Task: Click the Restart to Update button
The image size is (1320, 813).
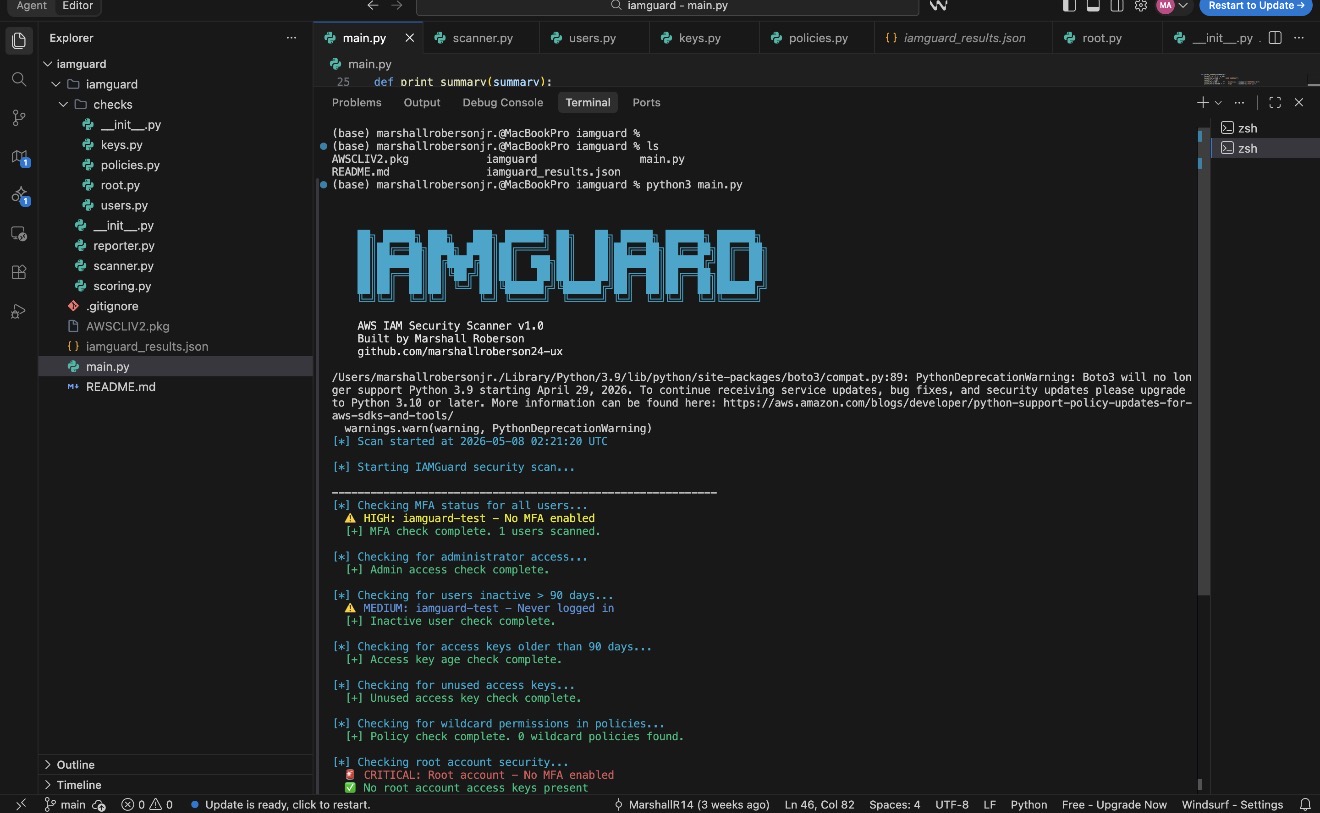Action: tap(1255, 6)
